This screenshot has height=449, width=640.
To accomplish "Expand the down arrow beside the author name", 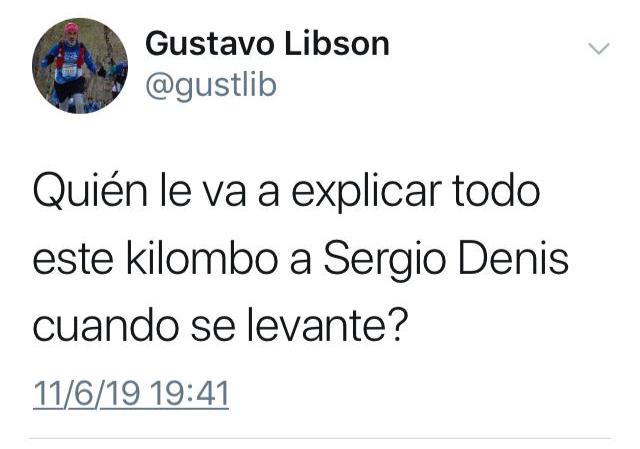I will pos(599,48).
